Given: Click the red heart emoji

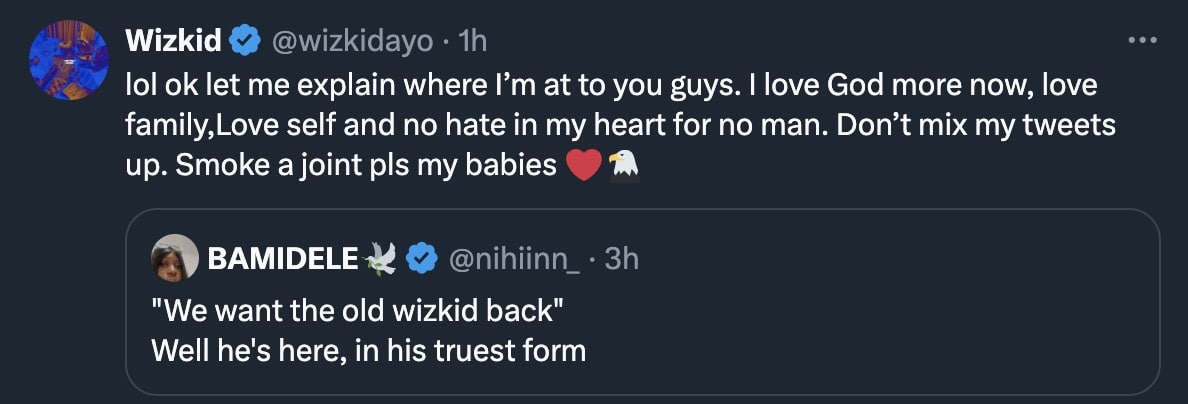Looking at the screenshot, I should [x=583, y=165].
